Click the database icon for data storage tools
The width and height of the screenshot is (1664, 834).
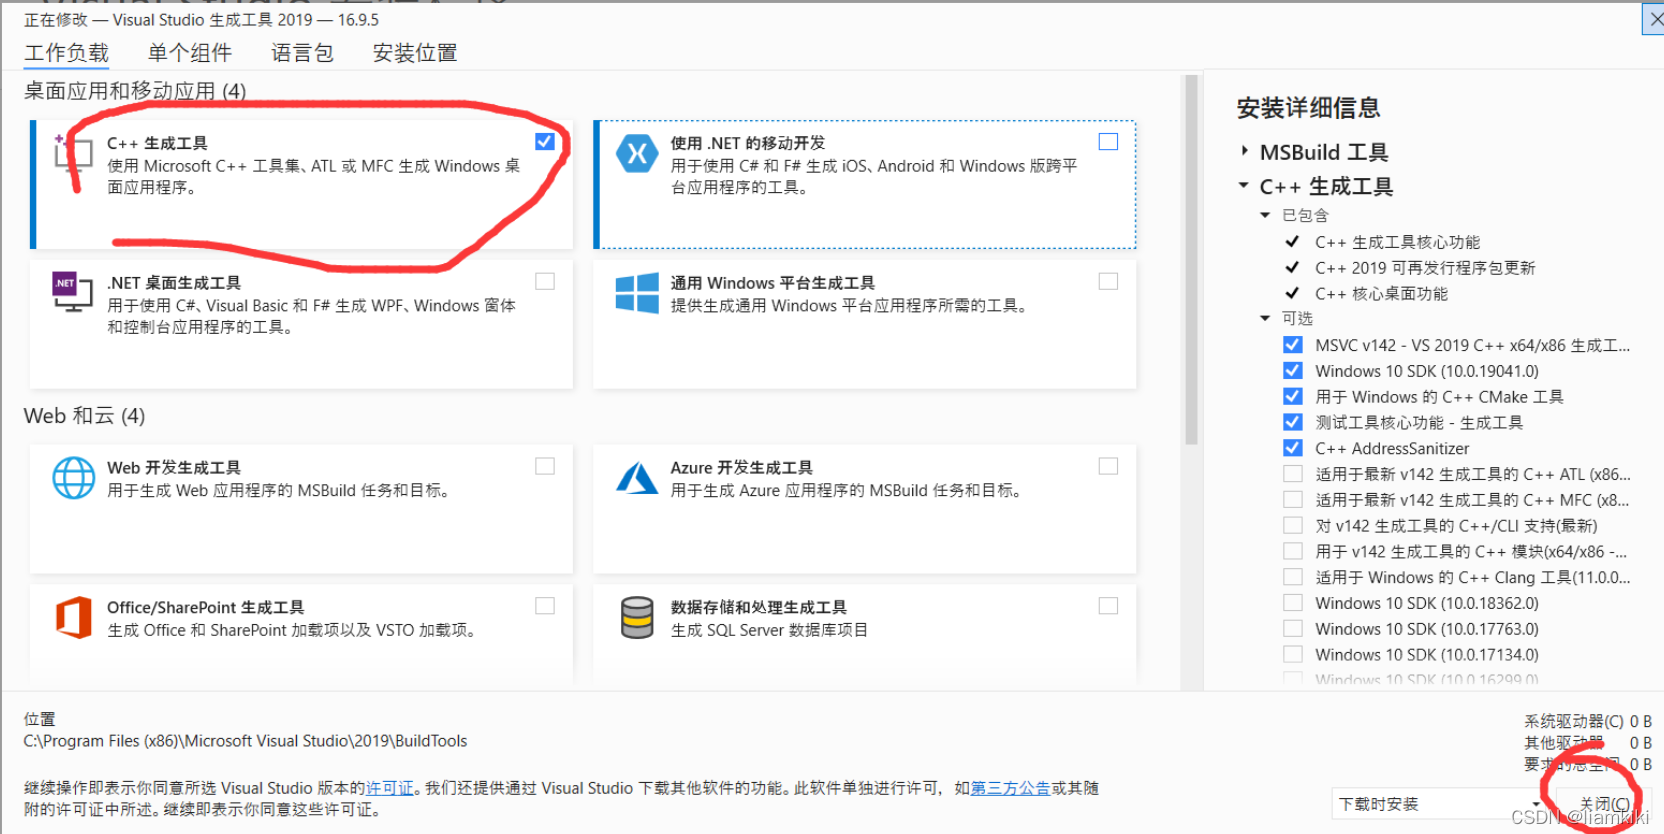[637, 617]
